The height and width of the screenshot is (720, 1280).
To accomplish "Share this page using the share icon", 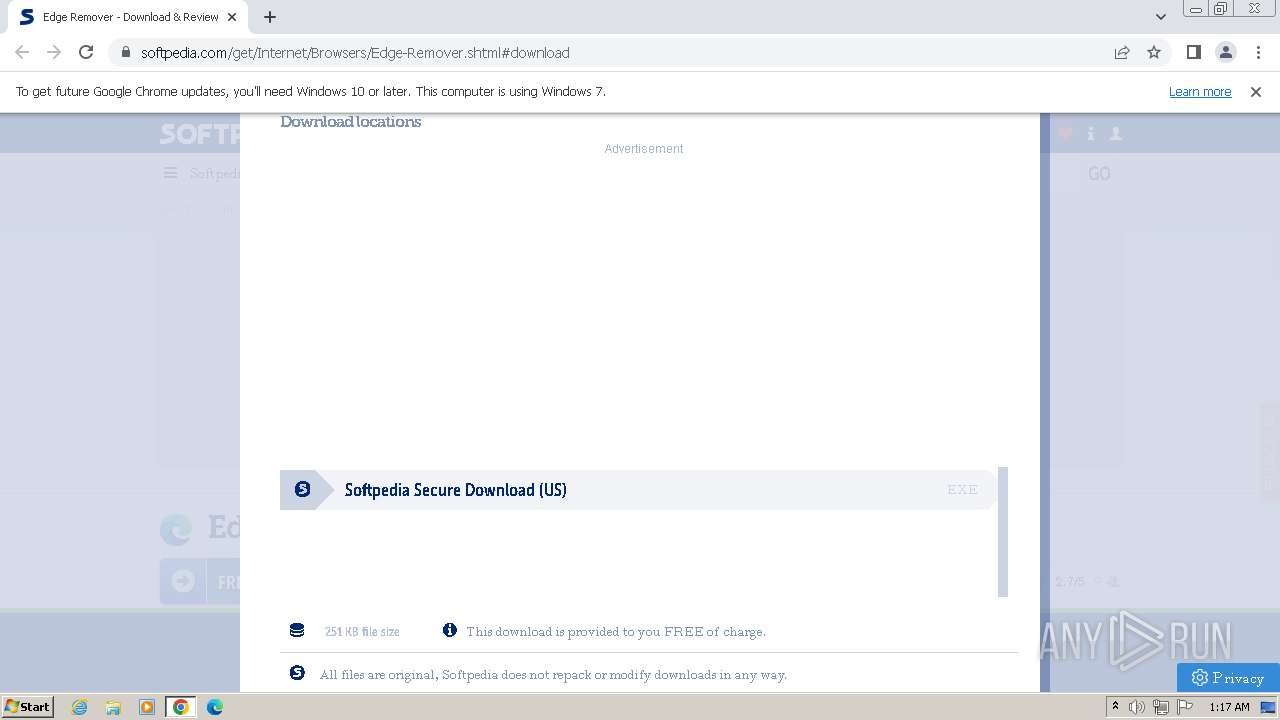I will tap(1122, 53).
